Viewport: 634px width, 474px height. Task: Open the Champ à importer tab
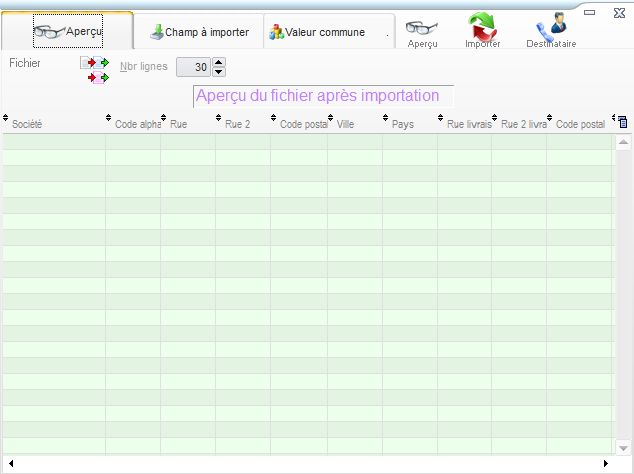click(x=199, y=32)
